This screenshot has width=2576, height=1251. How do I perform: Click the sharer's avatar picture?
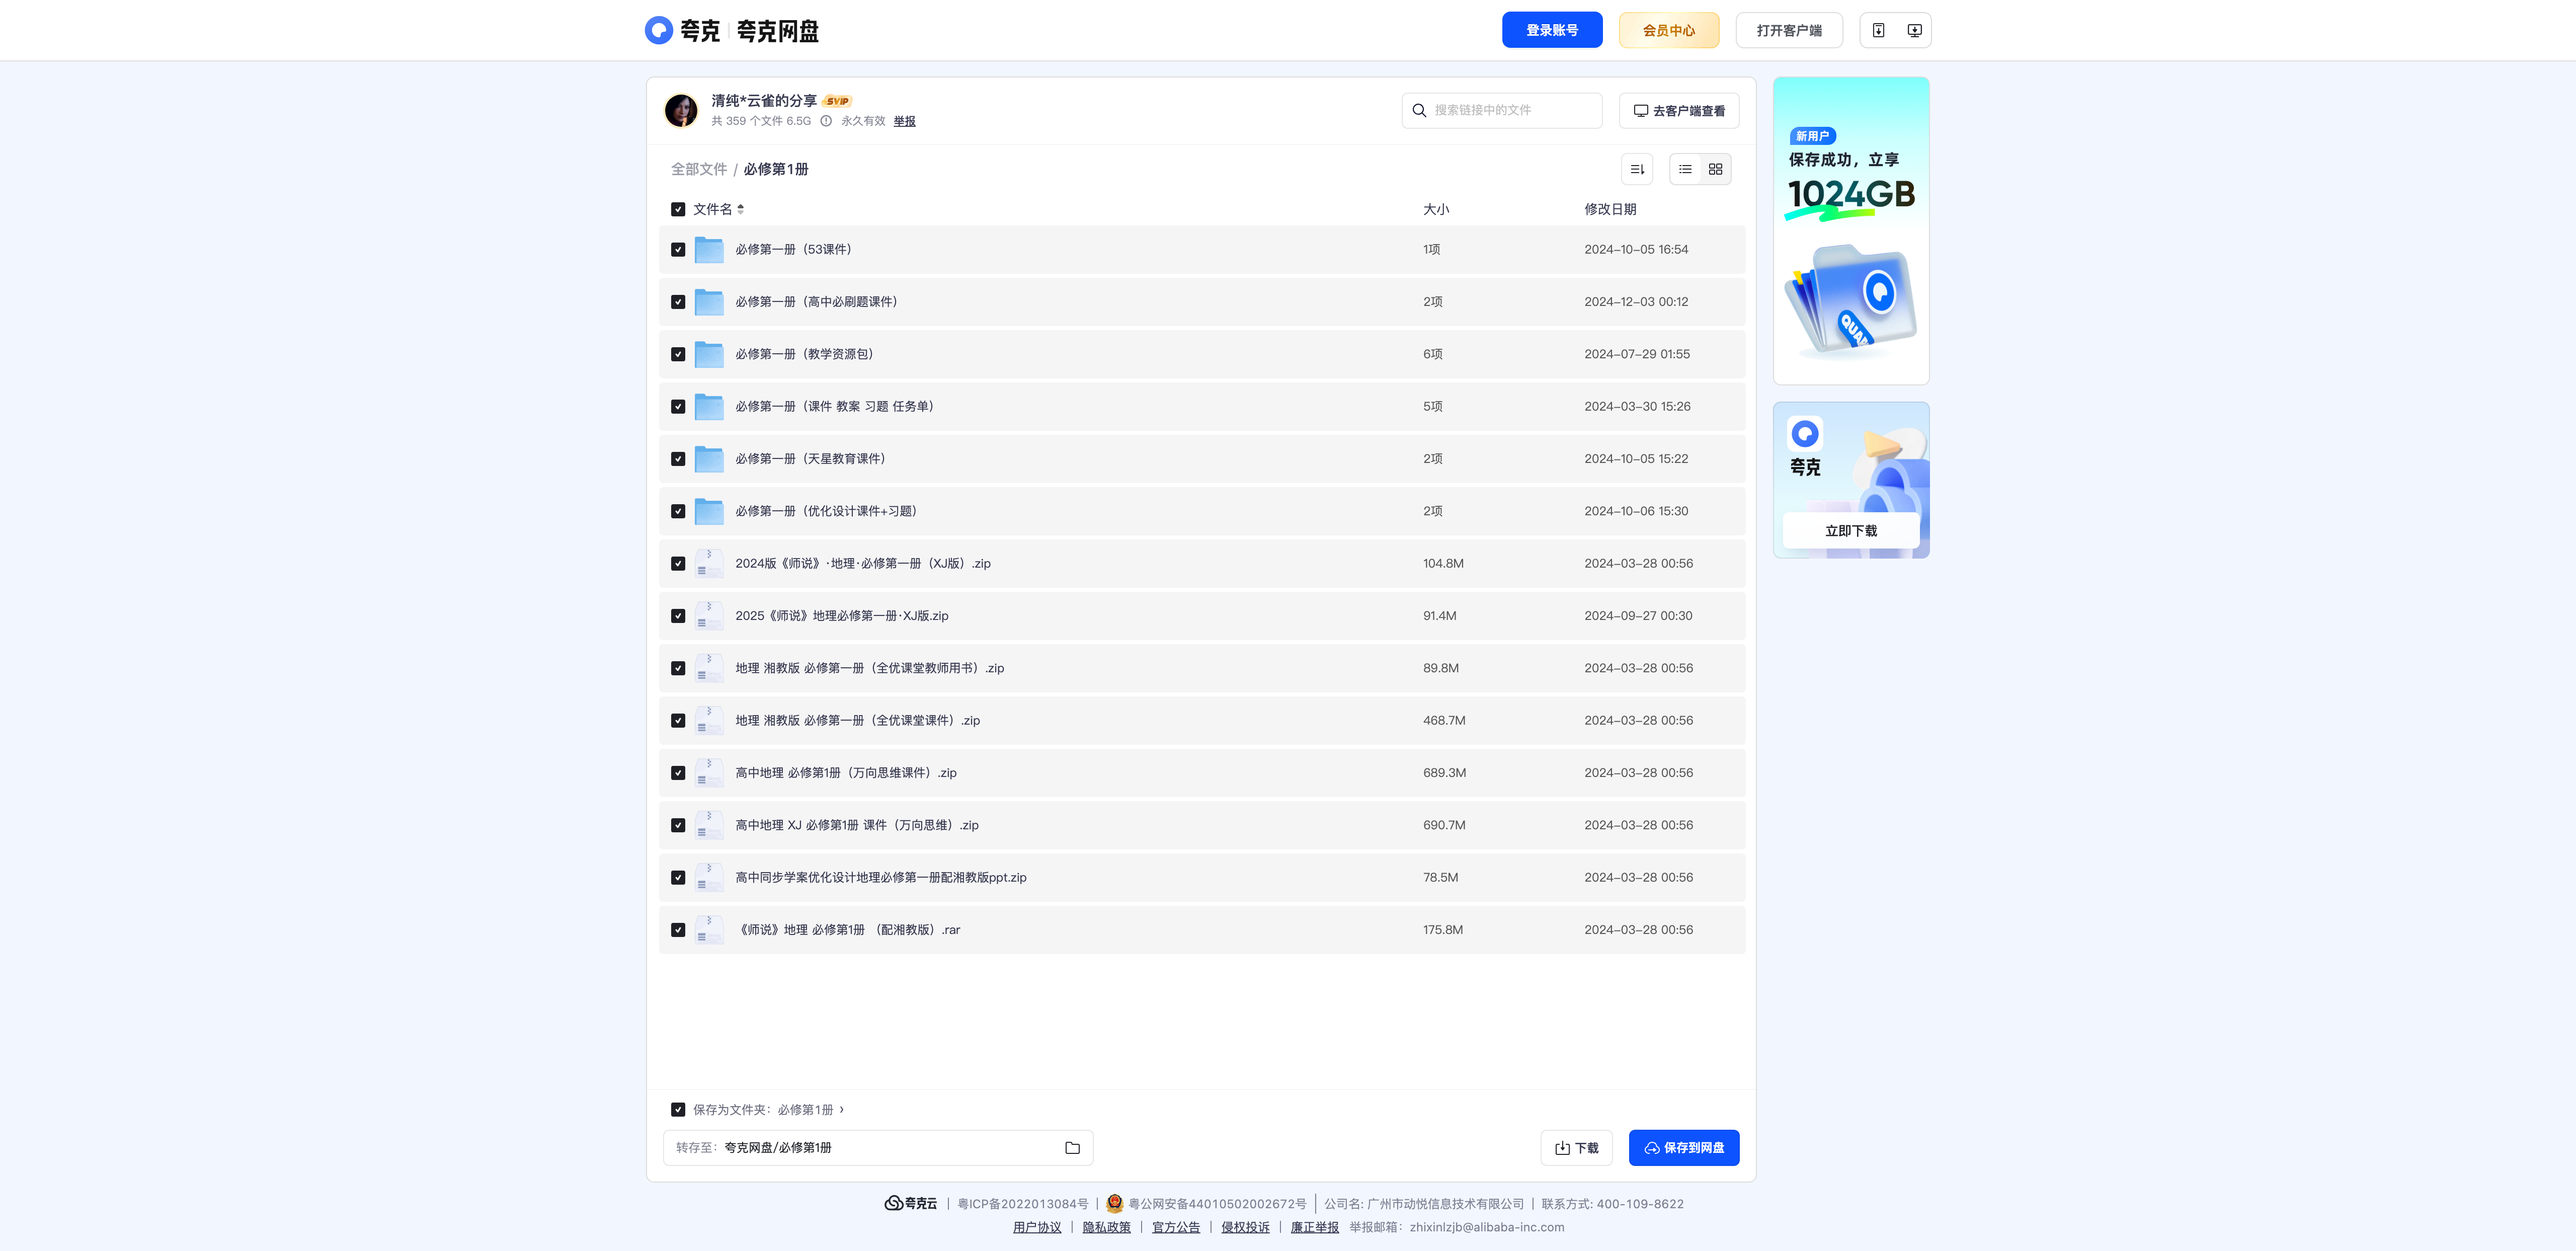click(x=681, y=110)
